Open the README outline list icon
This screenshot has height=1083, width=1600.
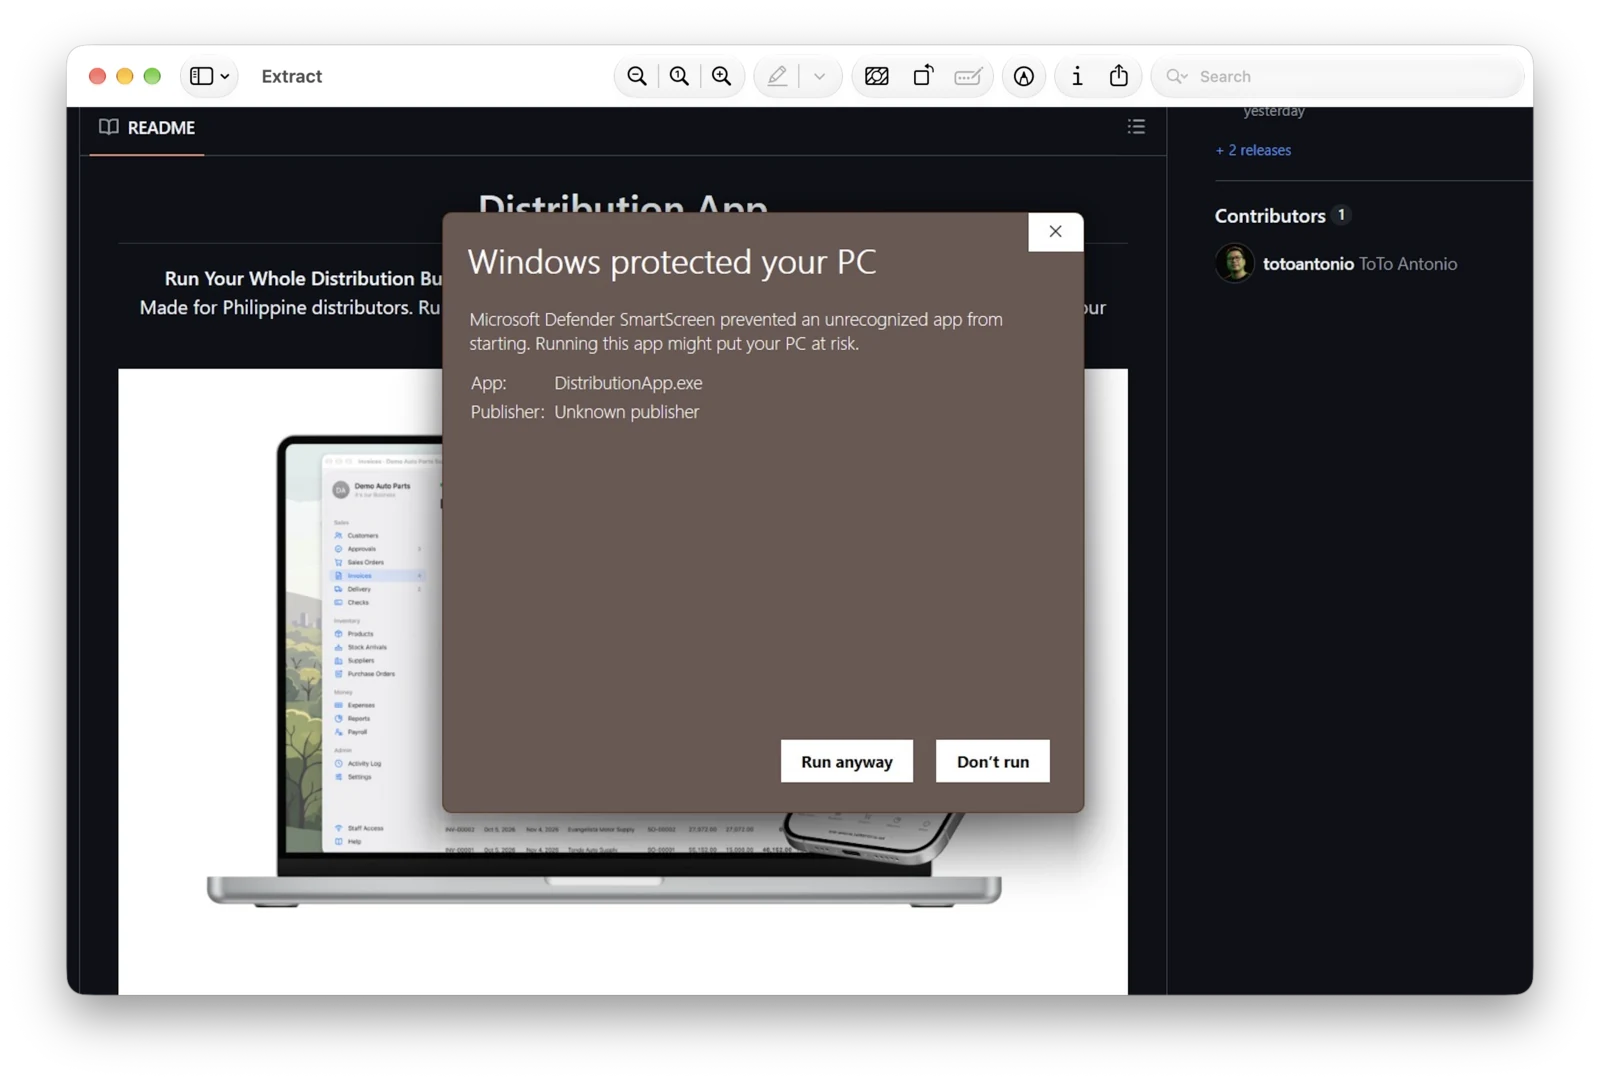coord(1136,127)
